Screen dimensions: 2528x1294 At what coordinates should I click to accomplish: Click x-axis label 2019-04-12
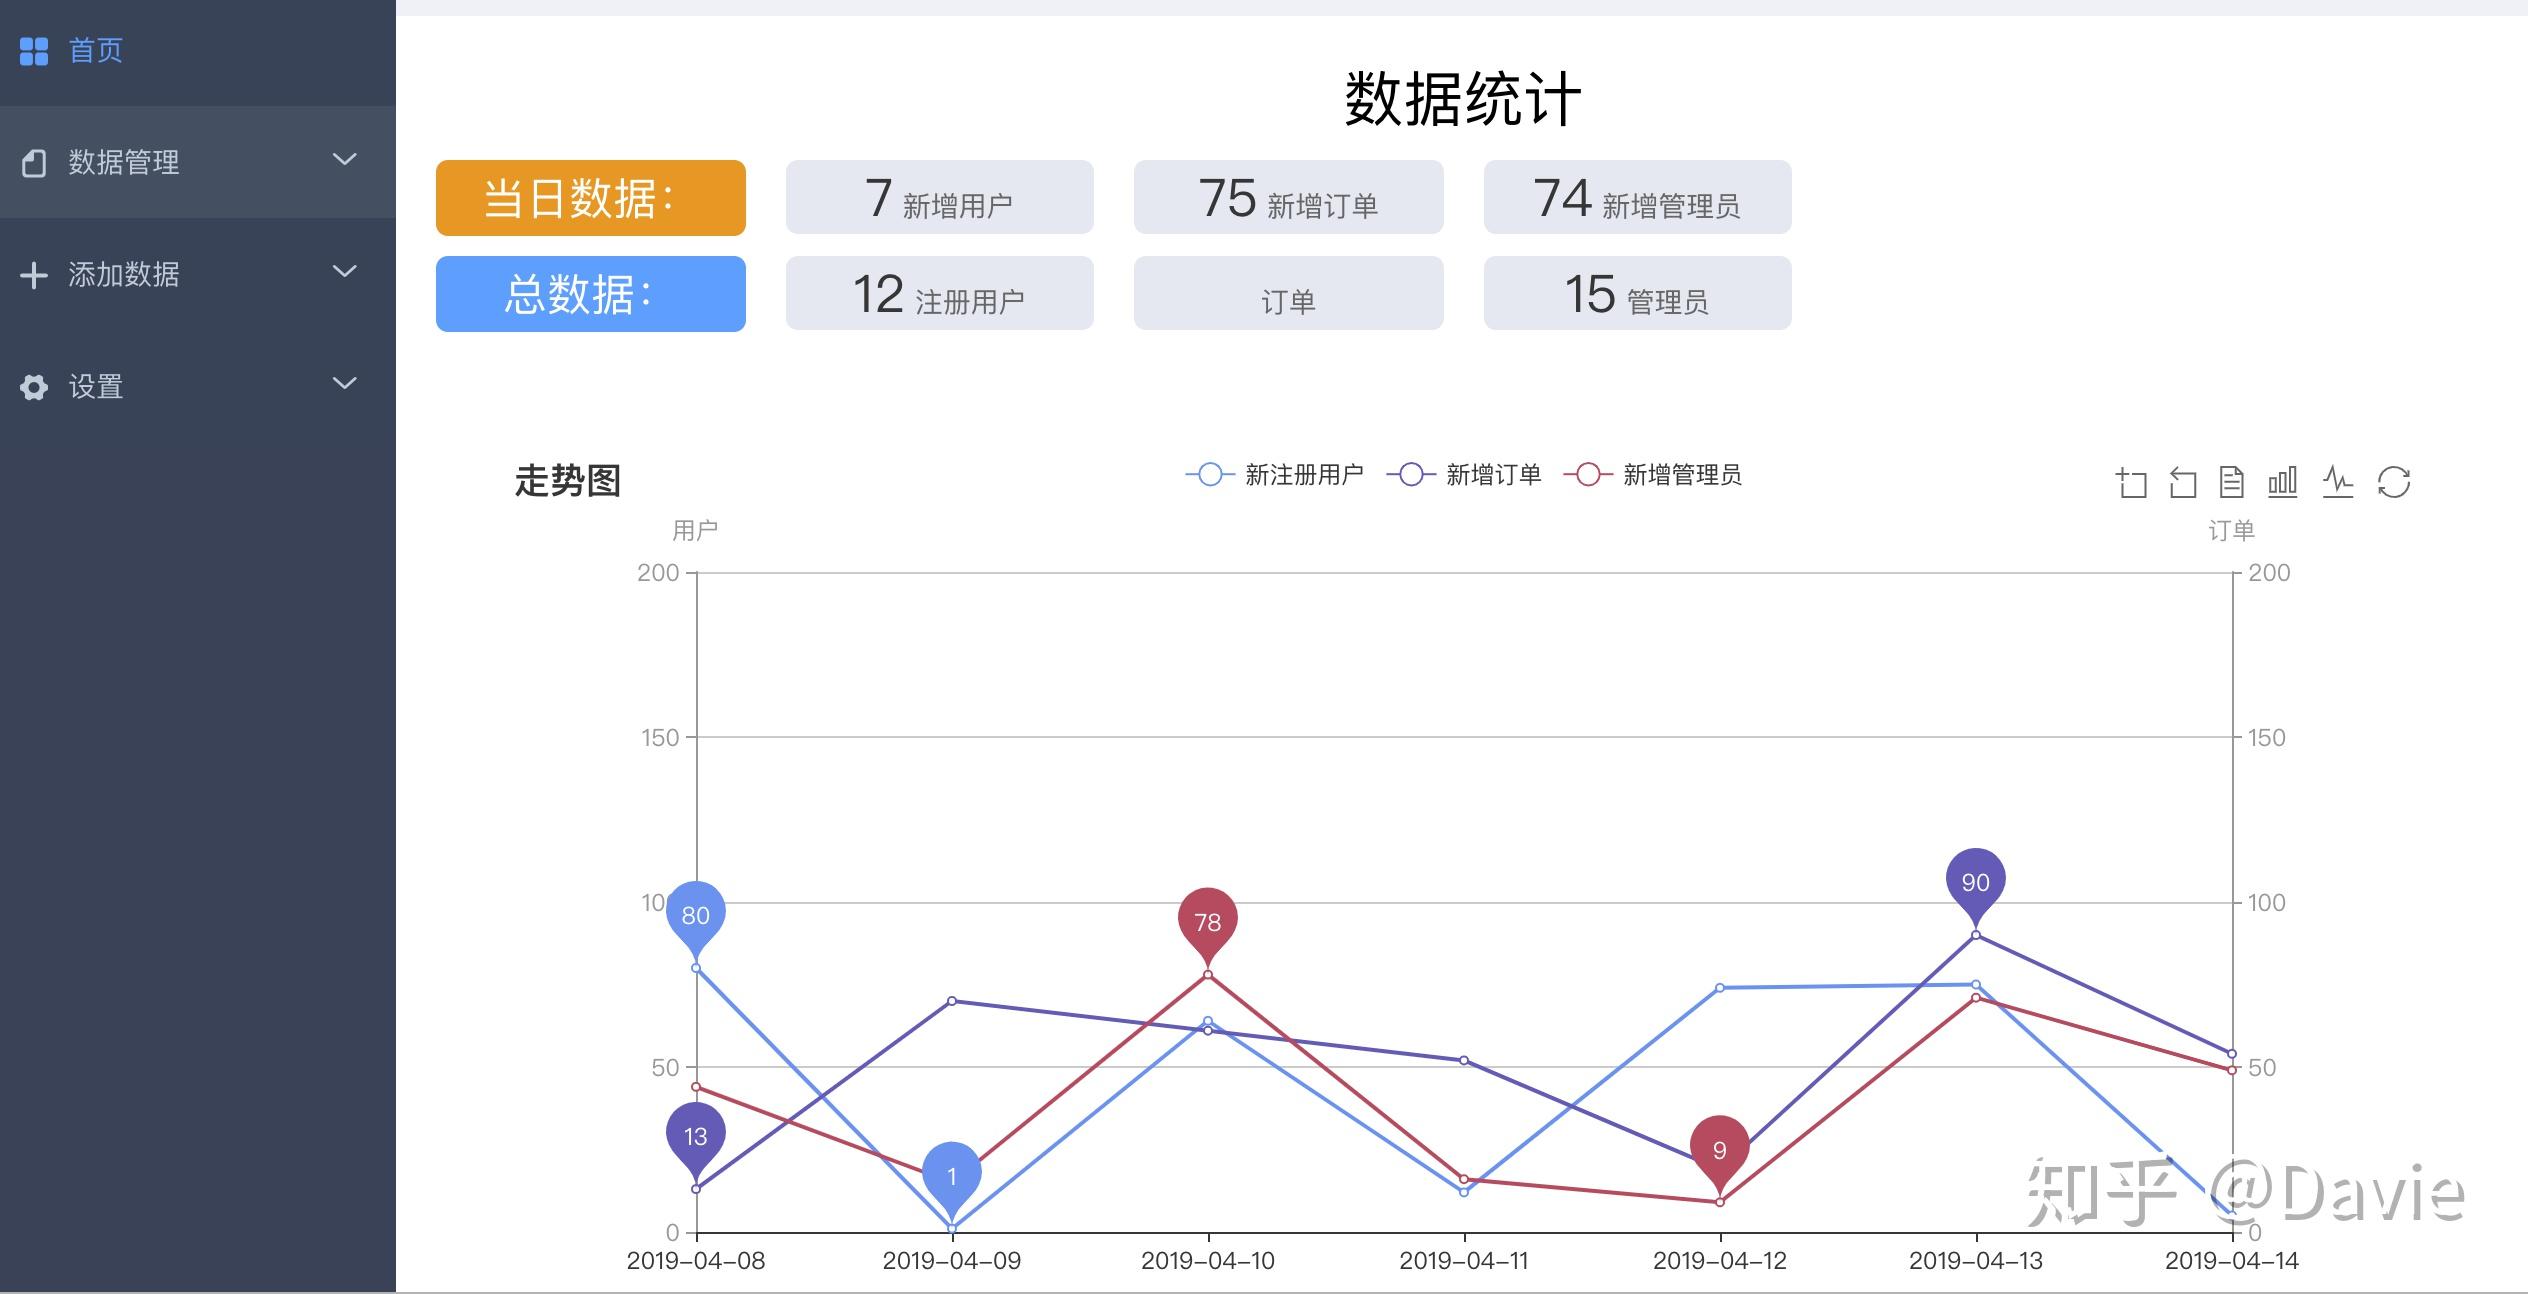[1720, 1261]
